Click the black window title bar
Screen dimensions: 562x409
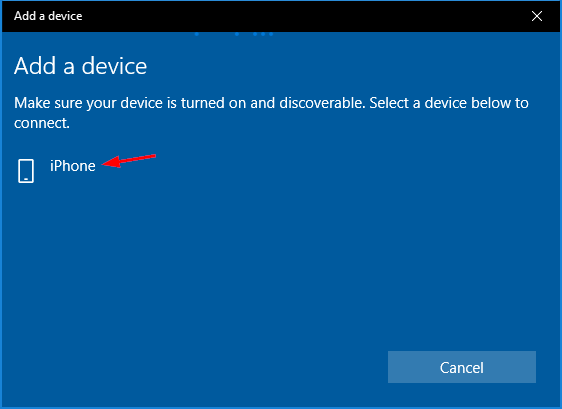point(281,16)
